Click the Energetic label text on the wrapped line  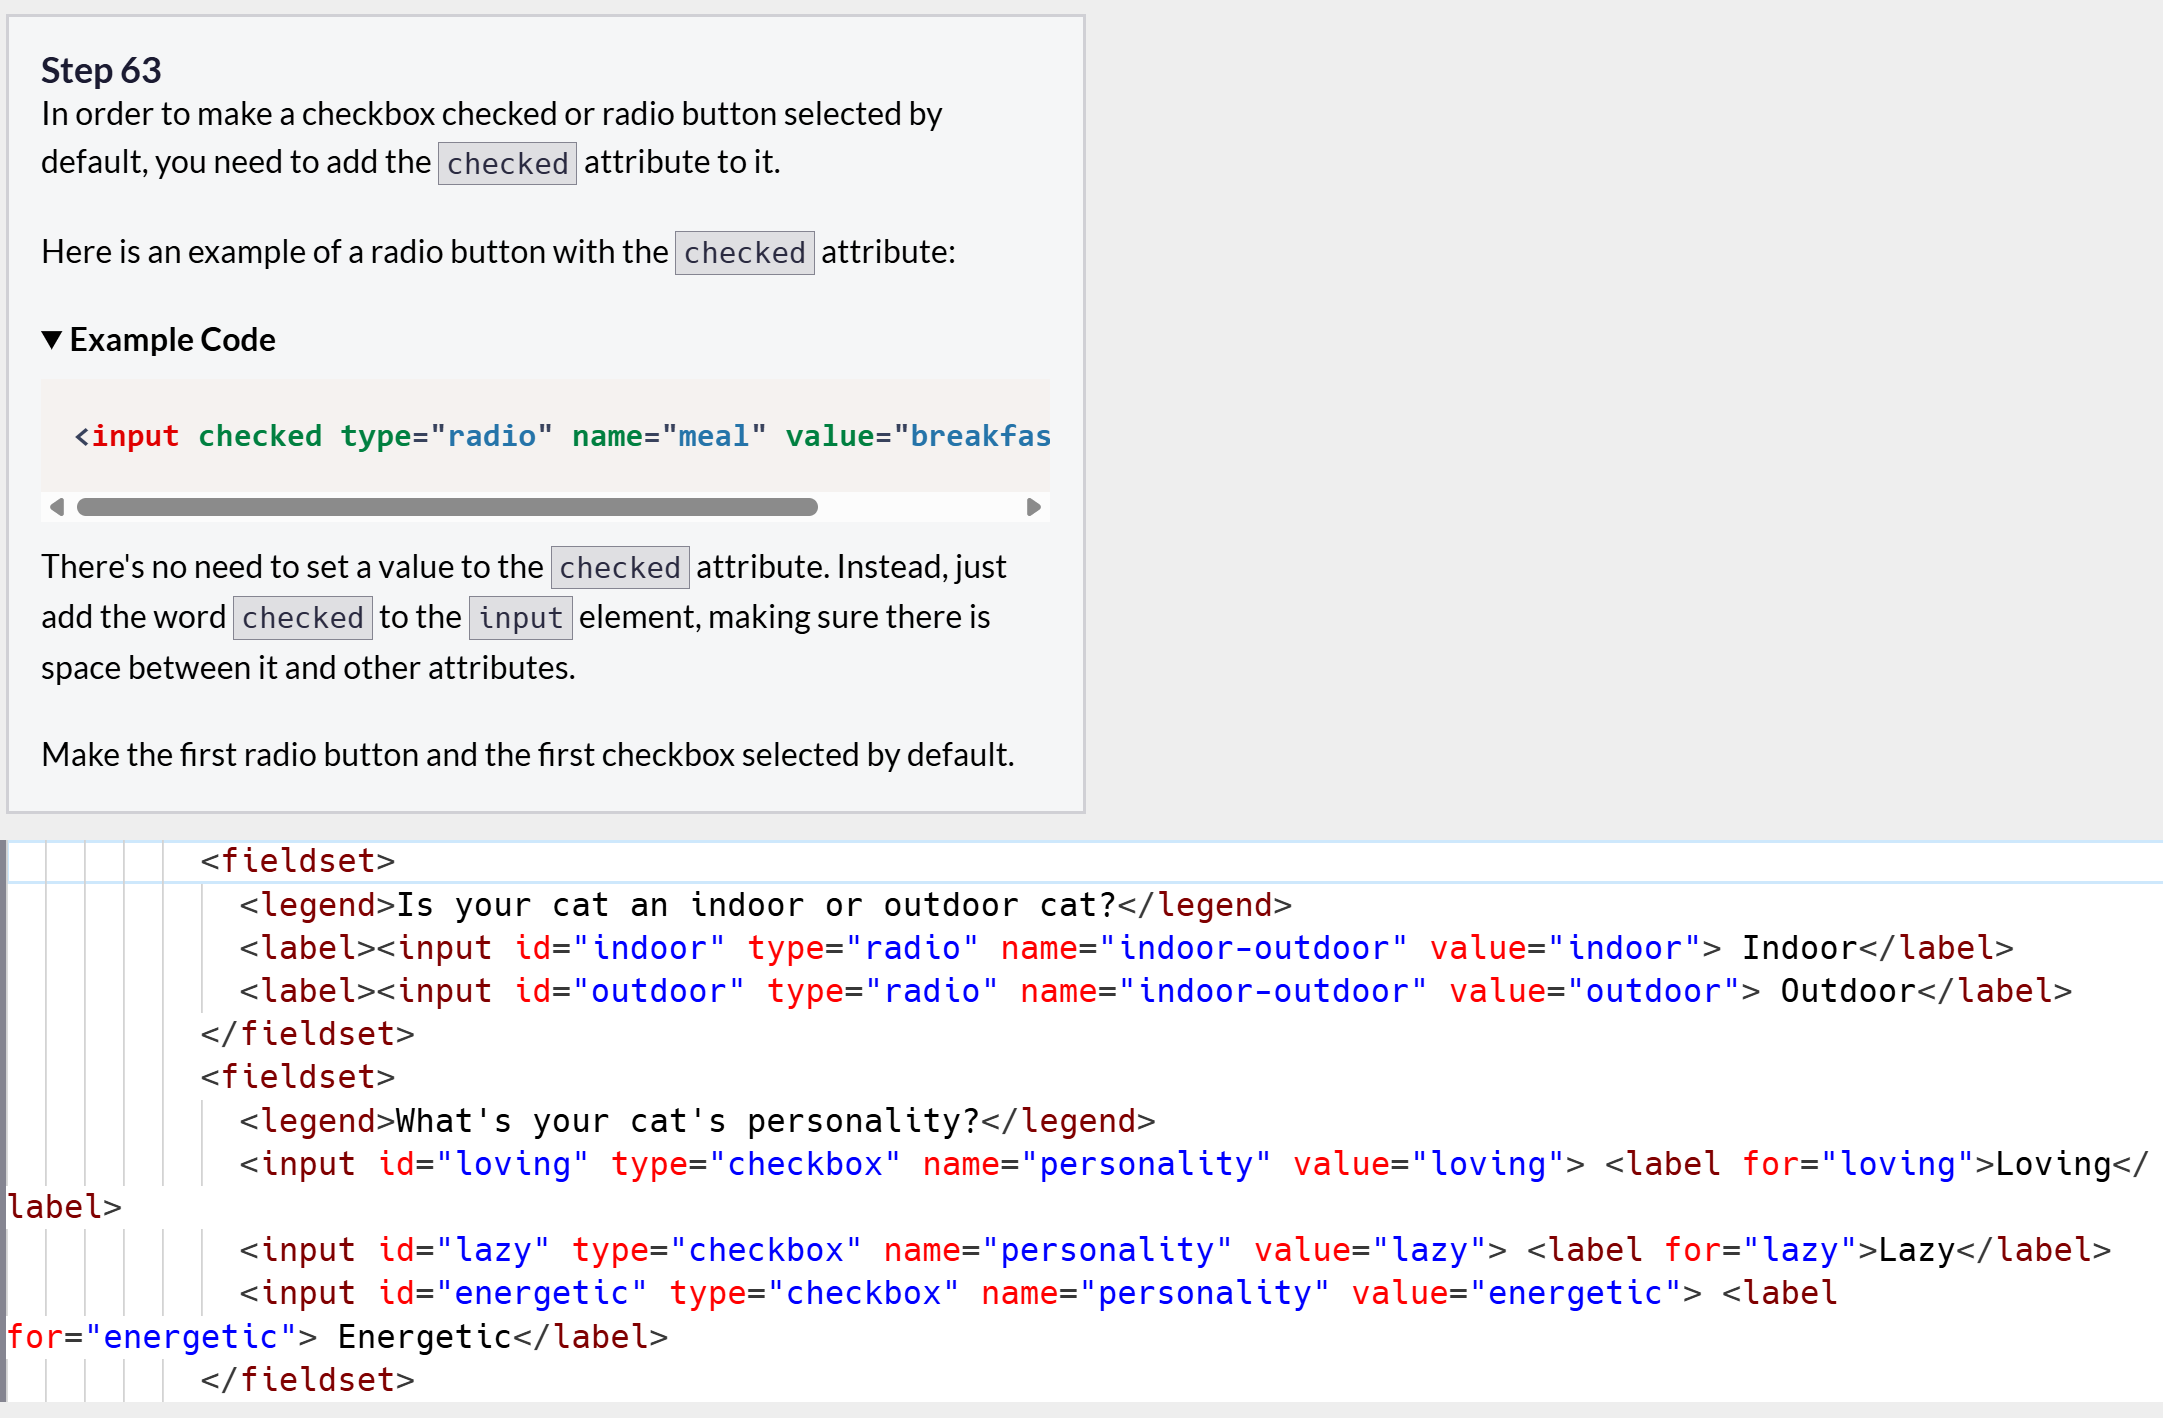[424, 1337]
